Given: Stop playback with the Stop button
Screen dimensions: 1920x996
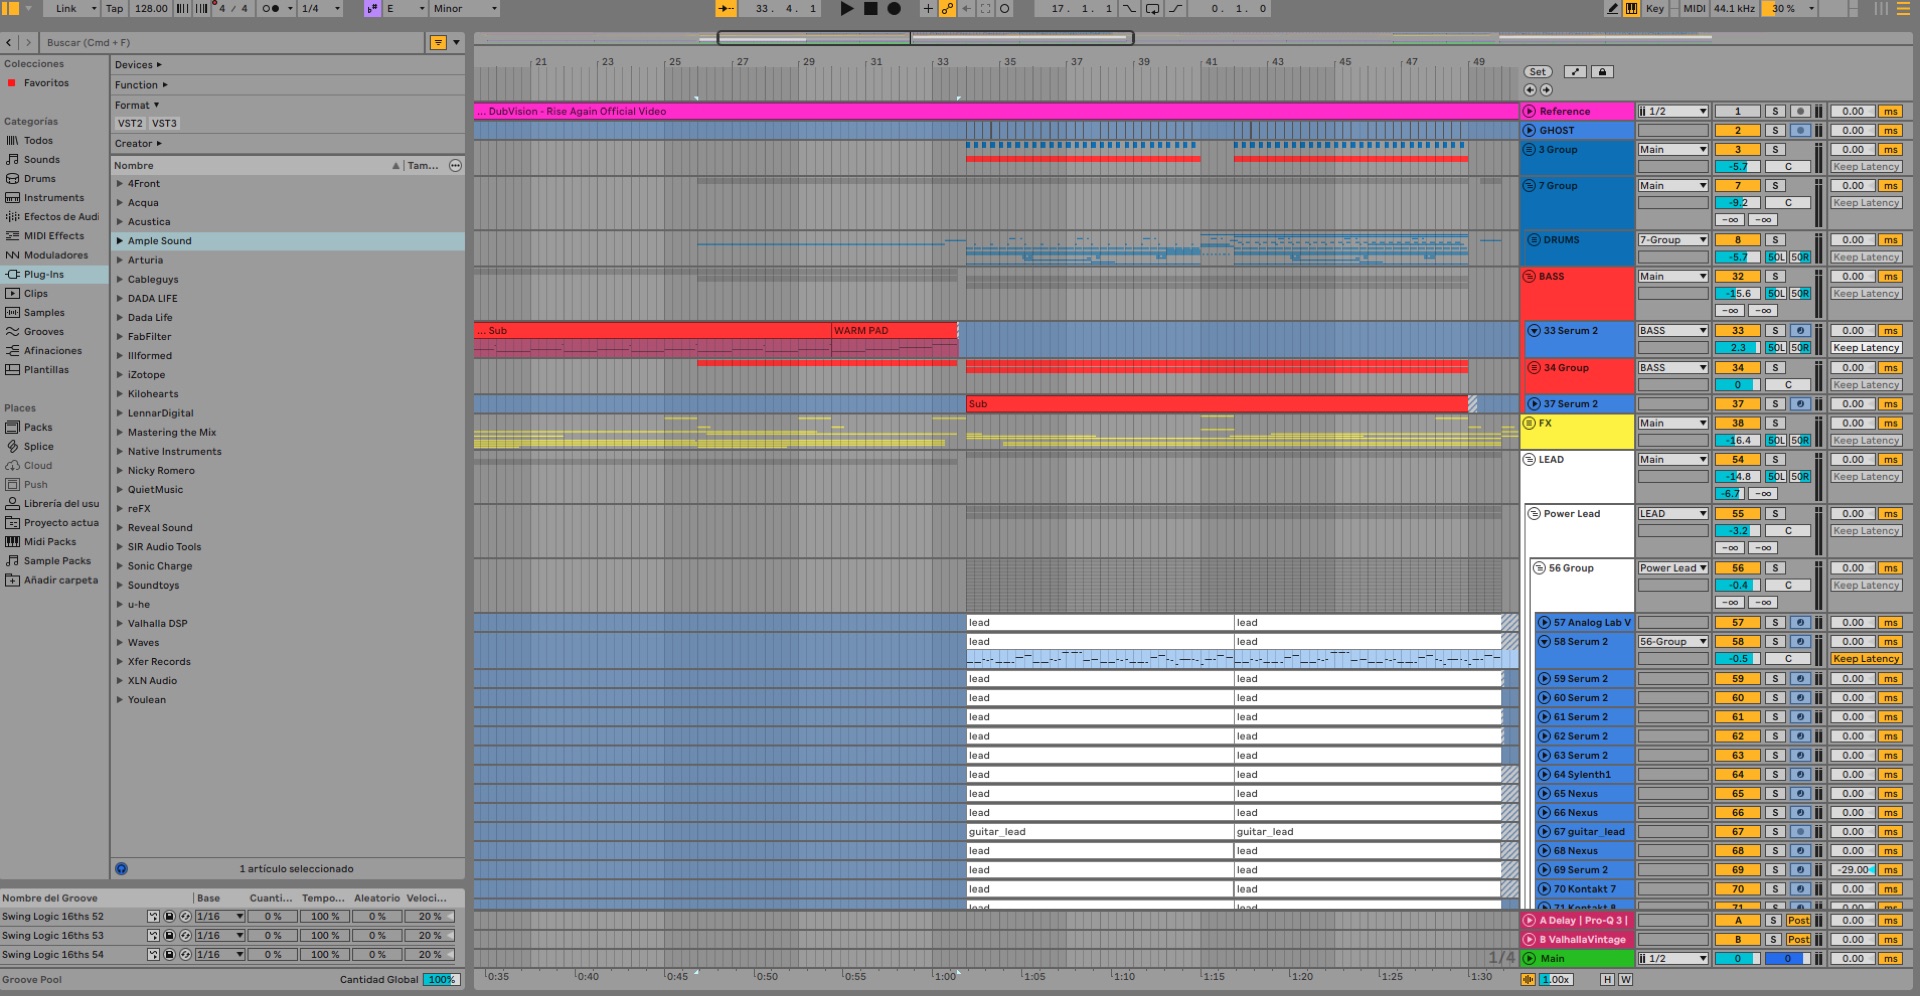Looking at the screenshot, I should click(870, 8).
